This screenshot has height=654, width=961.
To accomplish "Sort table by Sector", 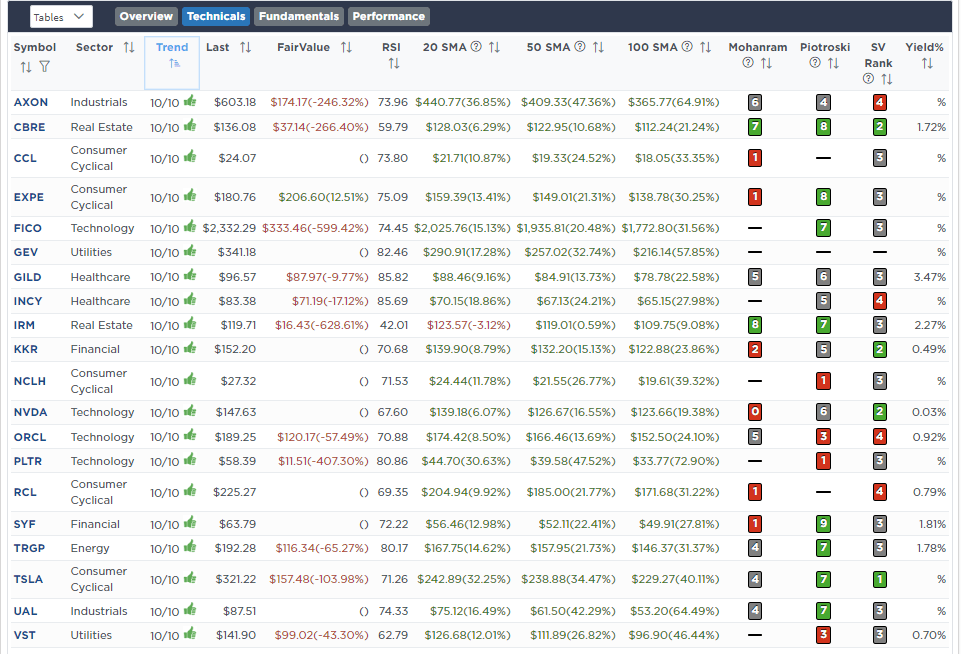I will 129,47.
